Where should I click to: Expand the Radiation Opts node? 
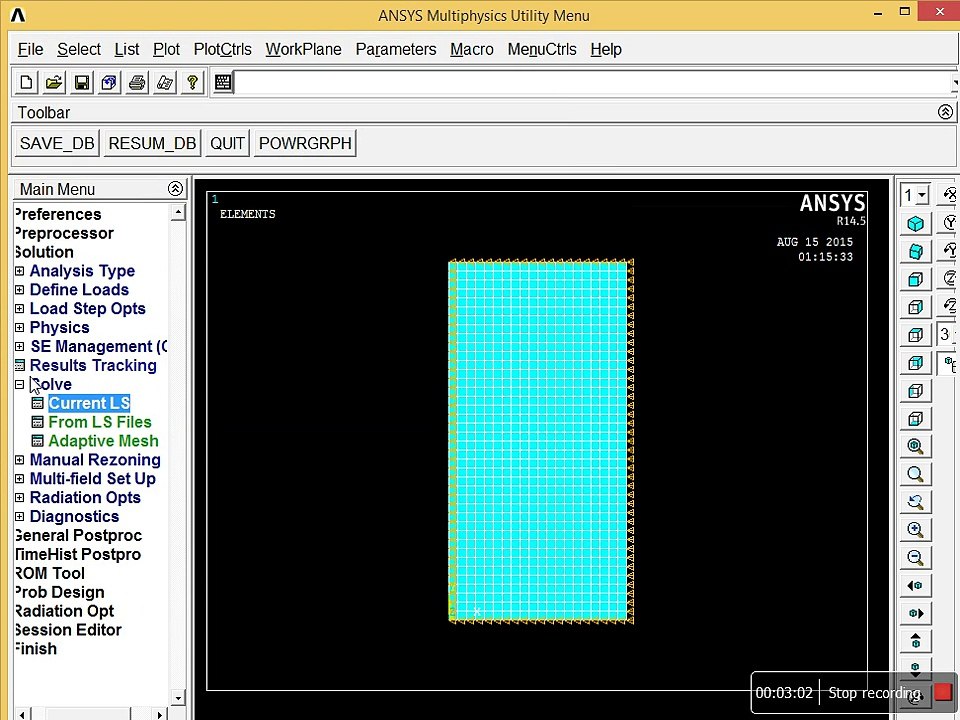tap(20, 498)
